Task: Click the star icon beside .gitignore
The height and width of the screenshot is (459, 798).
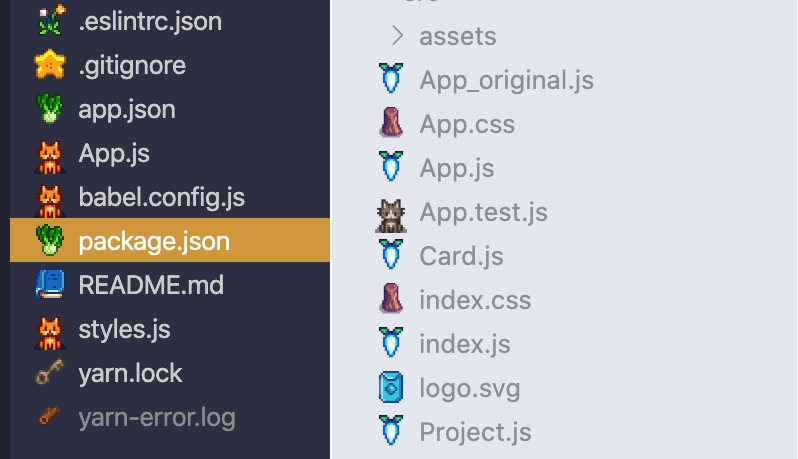Action: pos(48,66)
